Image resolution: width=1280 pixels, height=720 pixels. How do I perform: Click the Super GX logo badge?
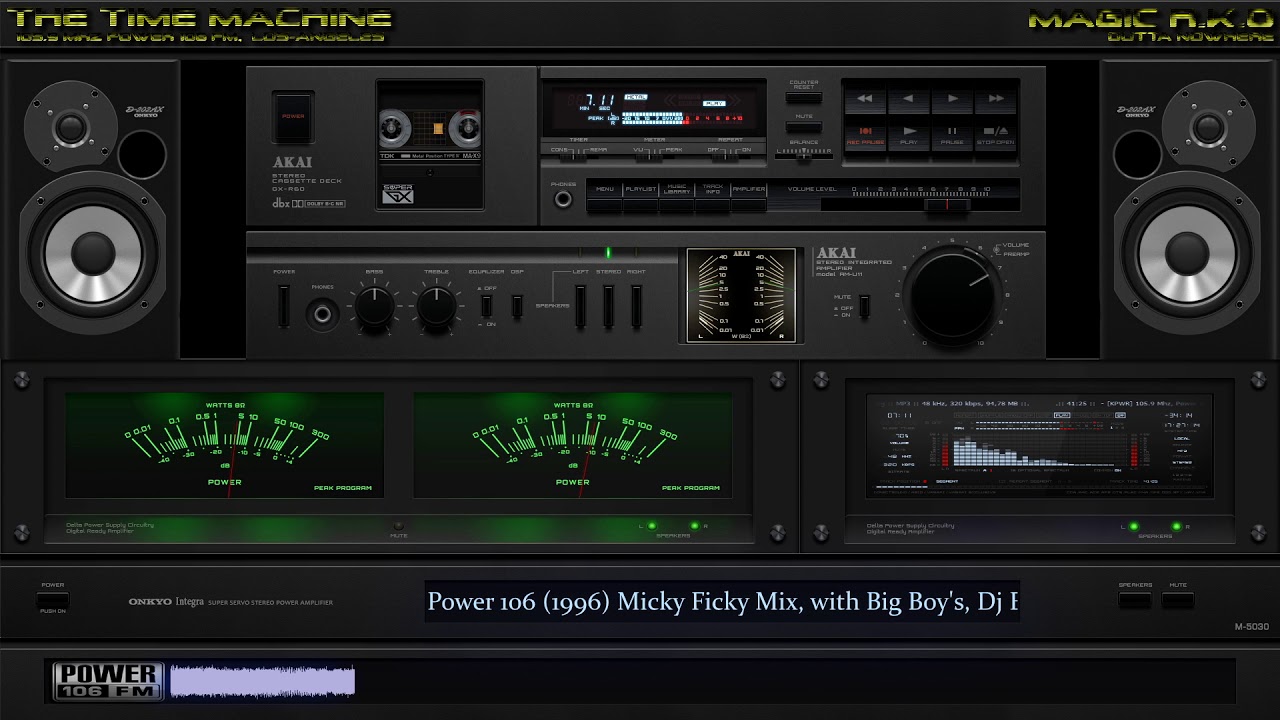397,192
